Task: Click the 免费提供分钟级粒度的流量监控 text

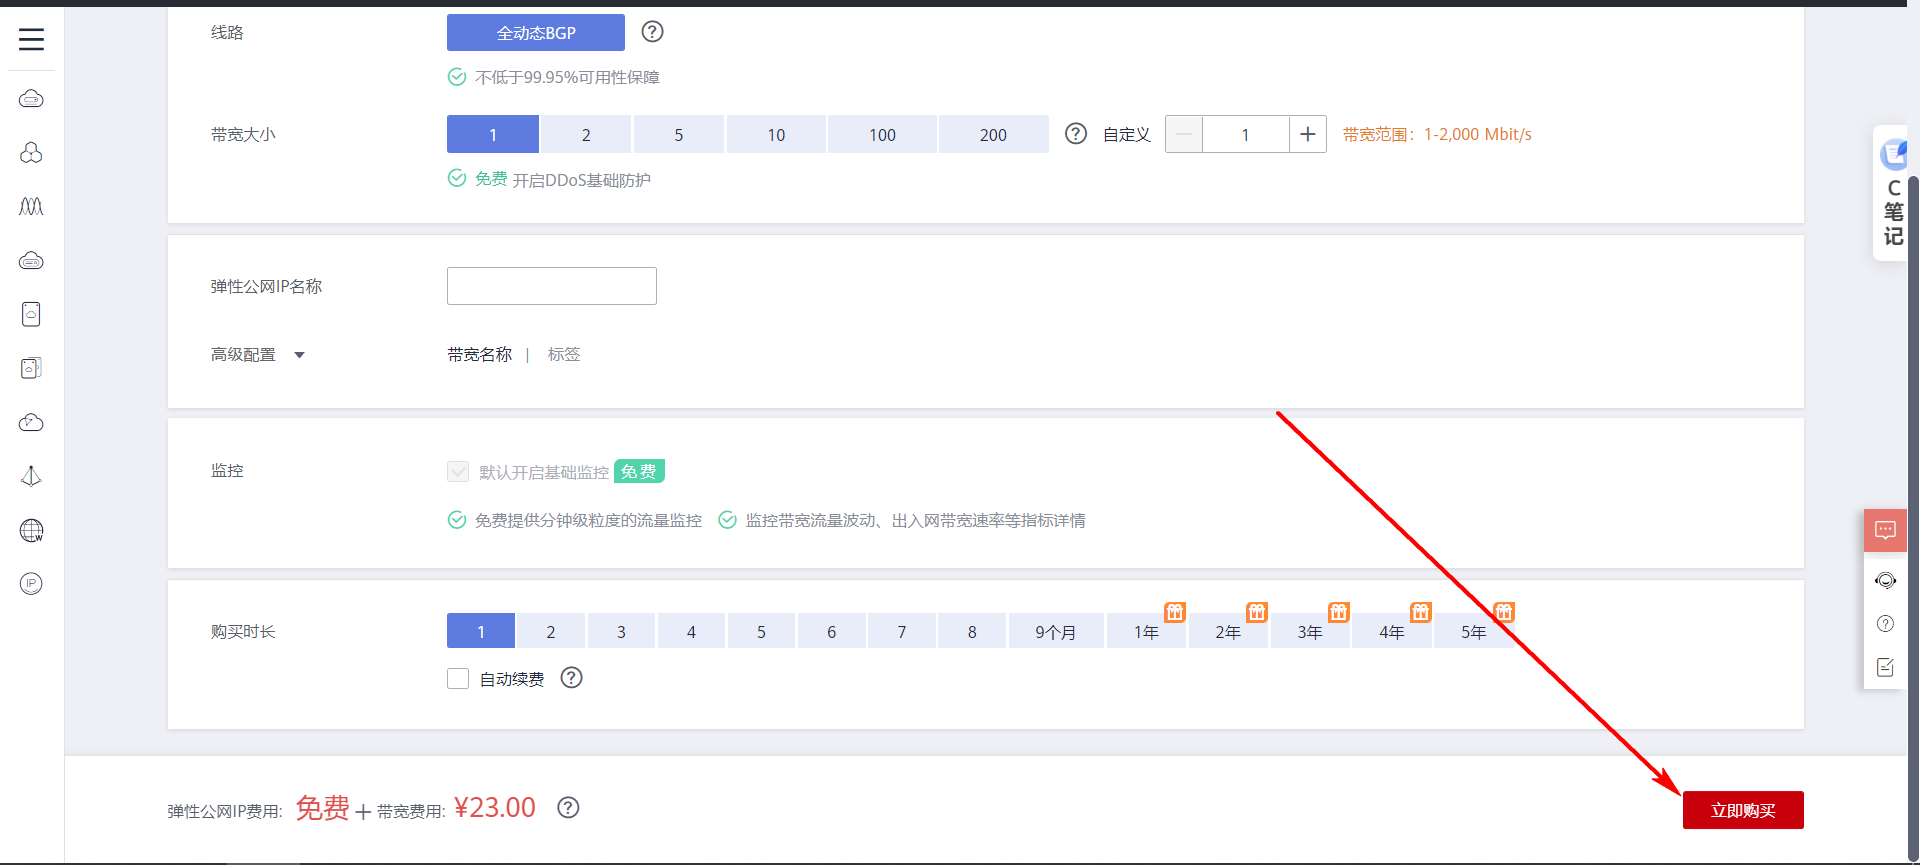Action: coord(588,520)
